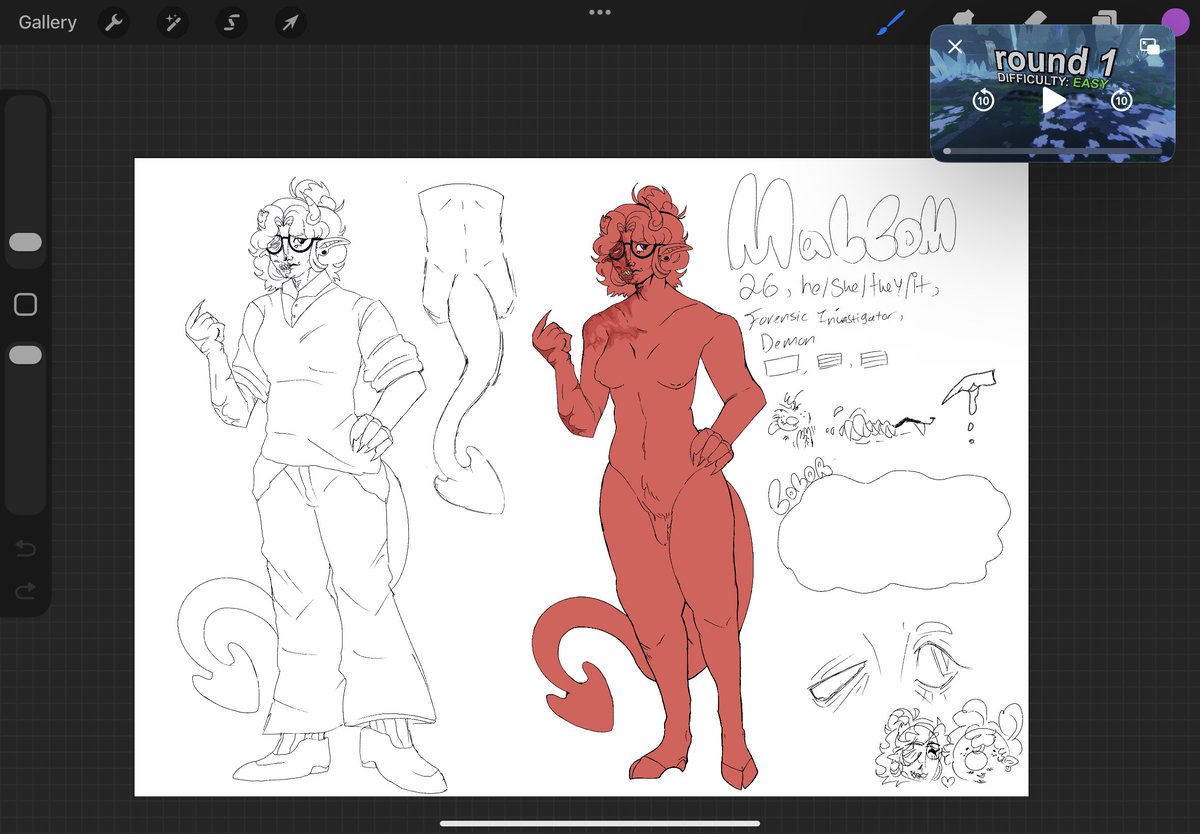Open the Selection tool
The image size is (1200, 834).
click(x=232, y=22)
